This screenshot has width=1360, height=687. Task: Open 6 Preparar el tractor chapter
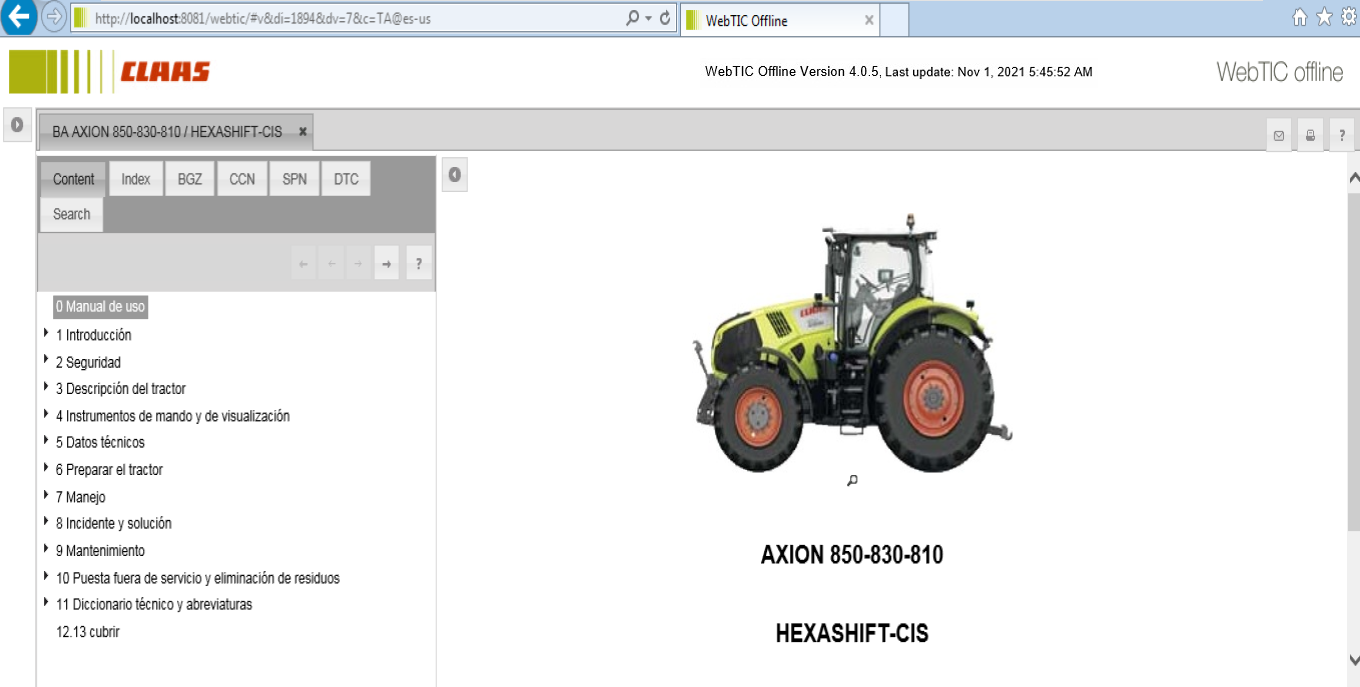[x=109, y=469]
